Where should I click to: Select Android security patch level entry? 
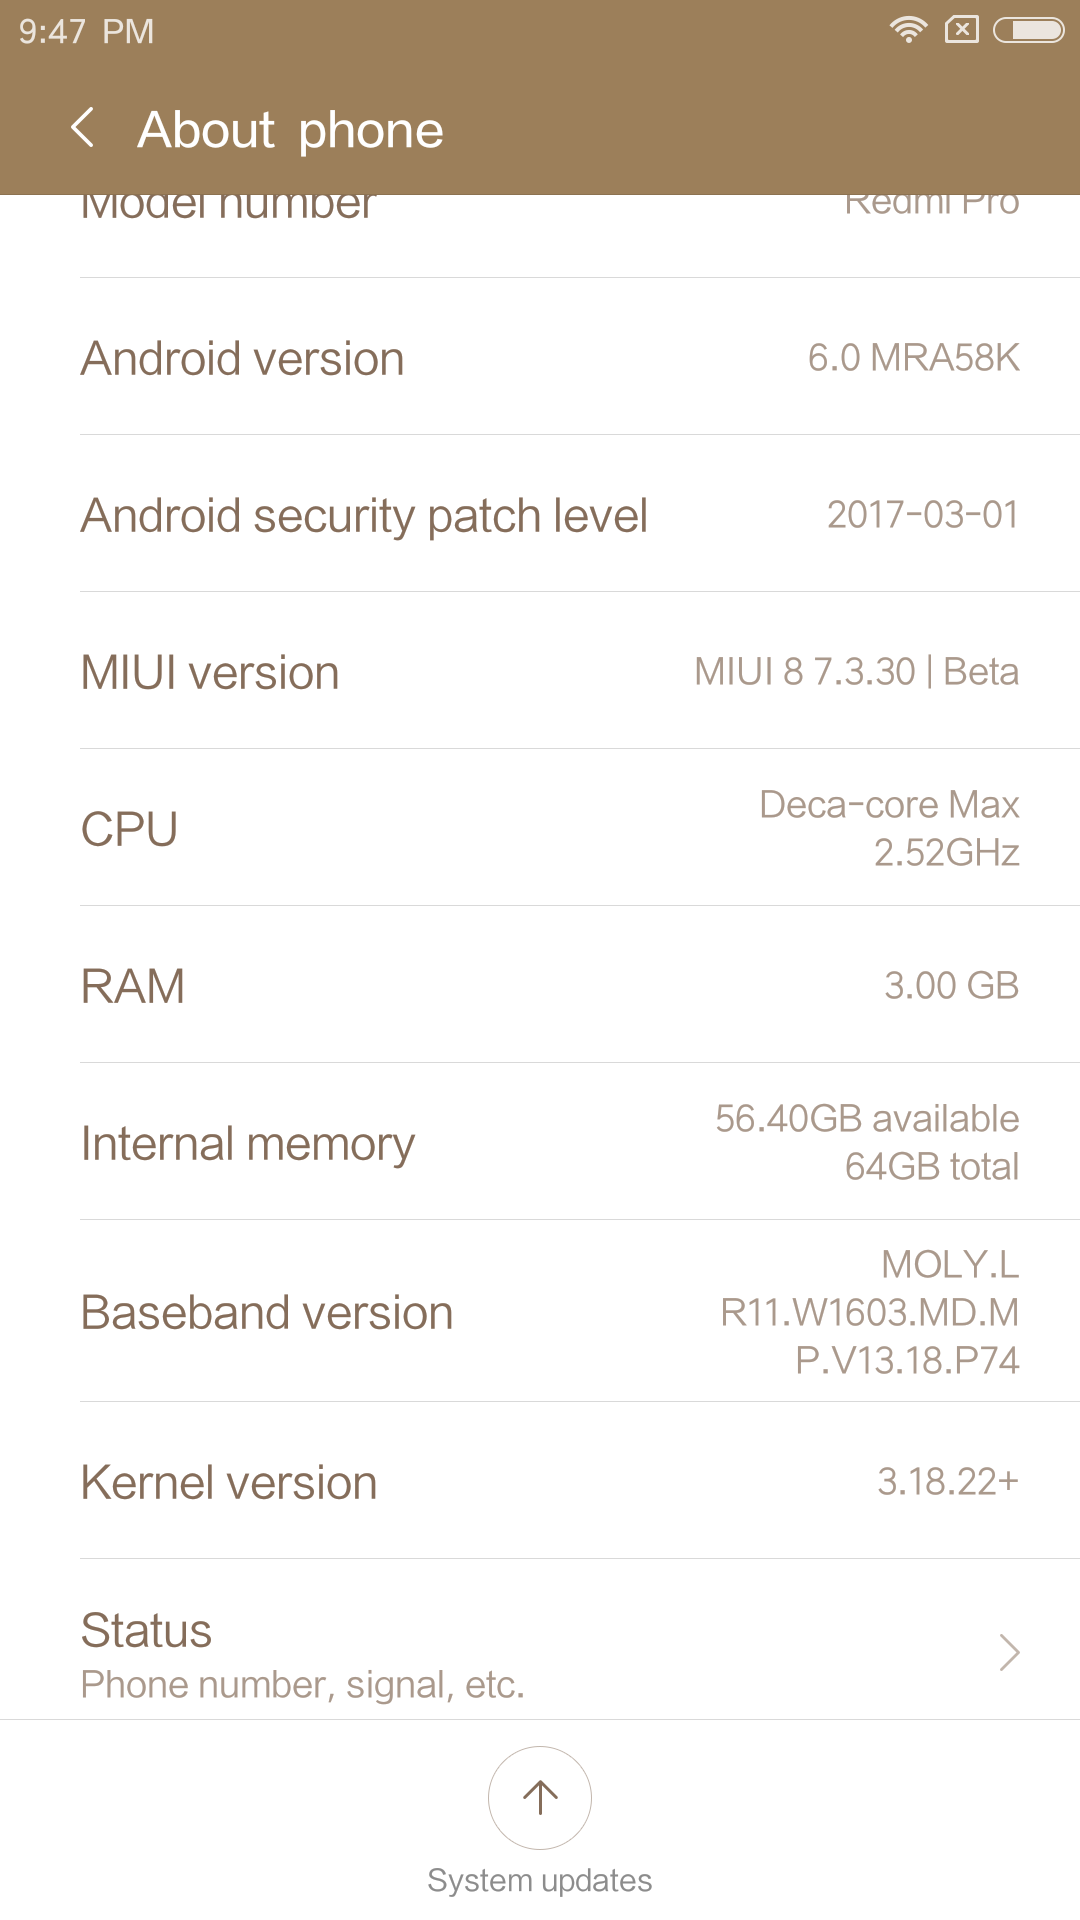coord(540,514)
